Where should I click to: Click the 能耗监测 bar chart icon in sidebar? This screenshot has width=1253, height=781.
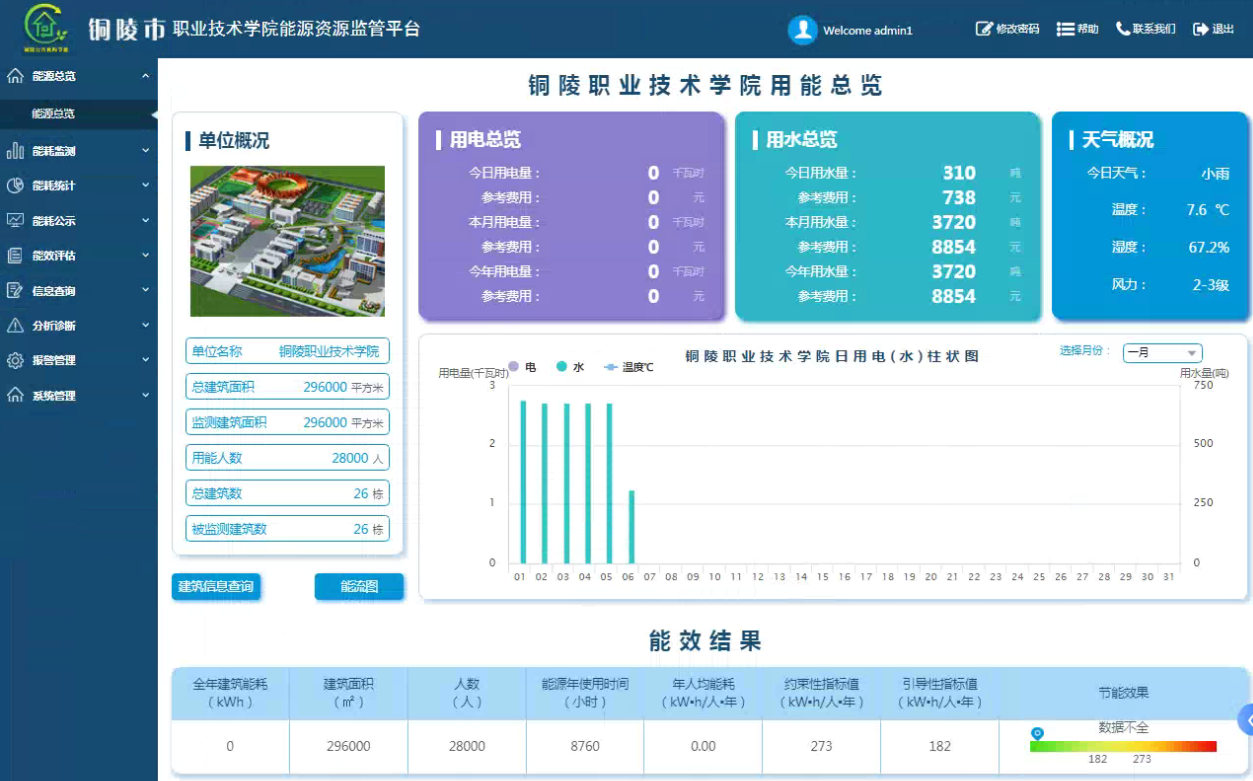(15, 151)
